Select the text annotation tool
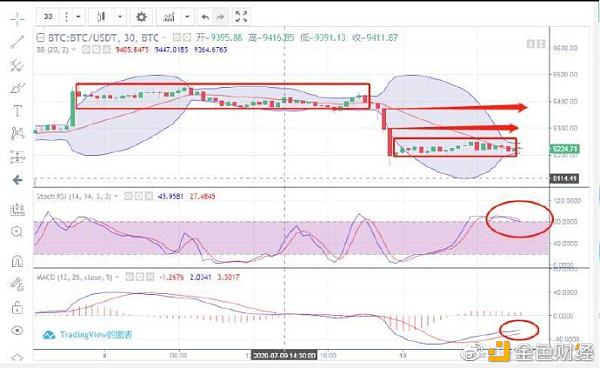600x368 pixels. tap(17, 111)
